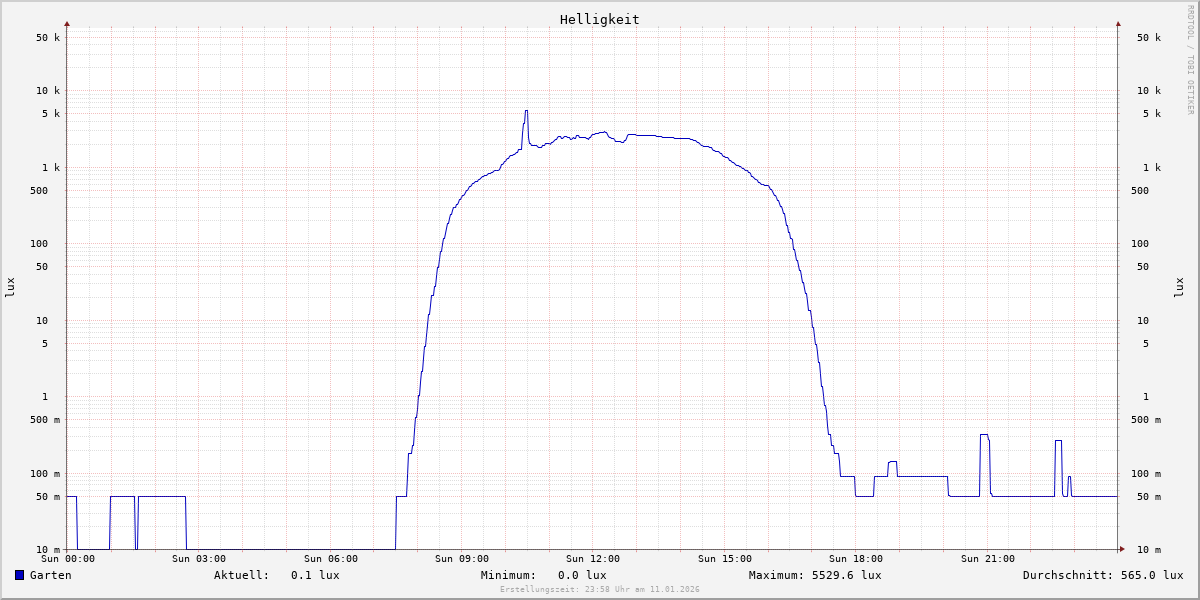Click the arrow atop the left y-axis

click(x=67, y=23)
